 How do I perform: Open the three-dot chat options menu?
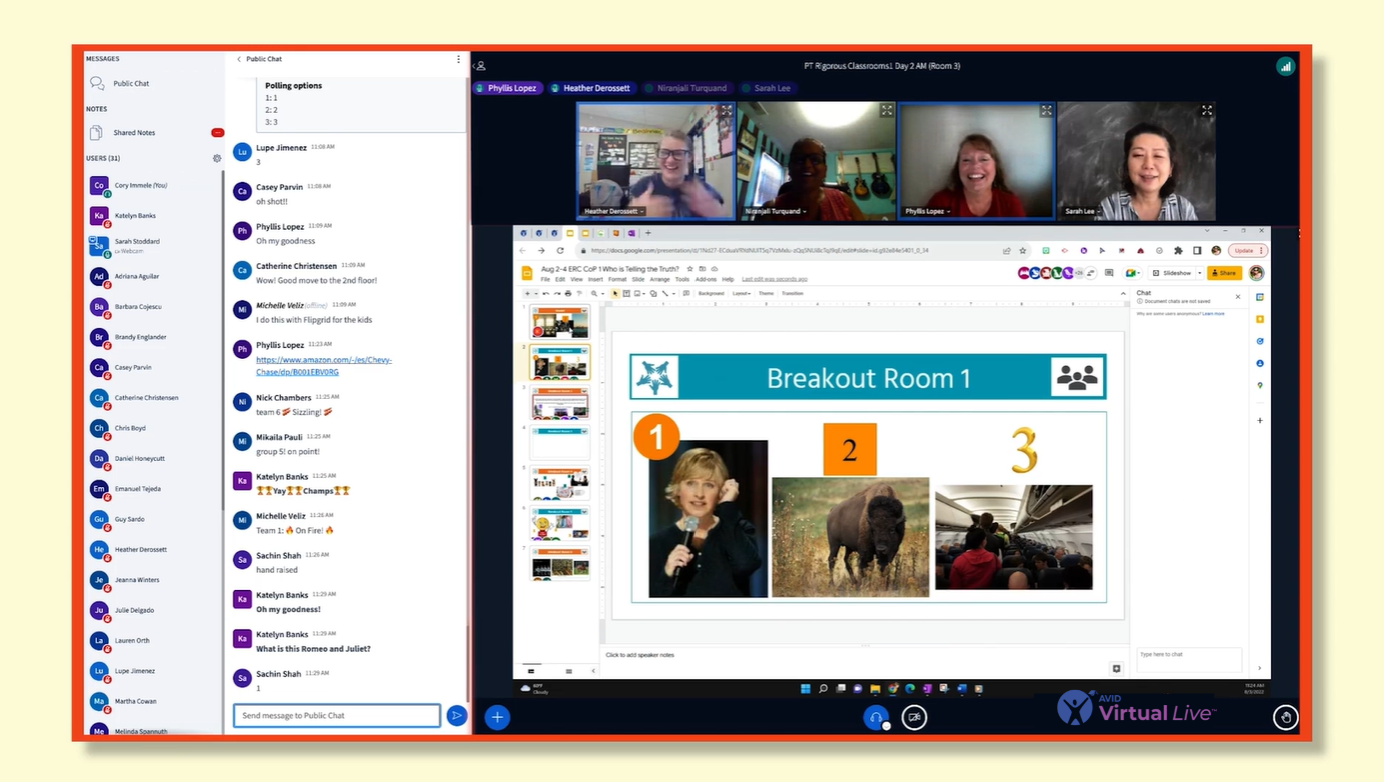(459, 59)
